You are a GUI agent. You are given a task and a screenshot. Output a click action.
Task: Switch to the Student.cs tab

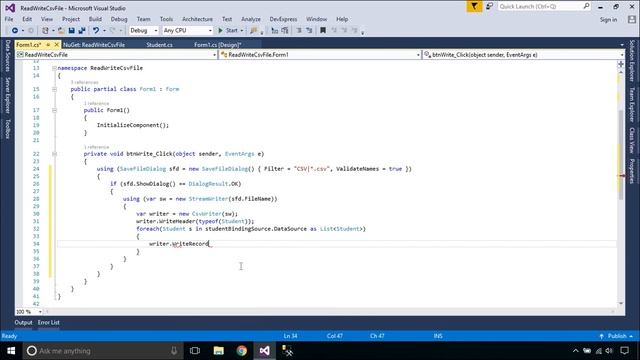tap(160, 45)
